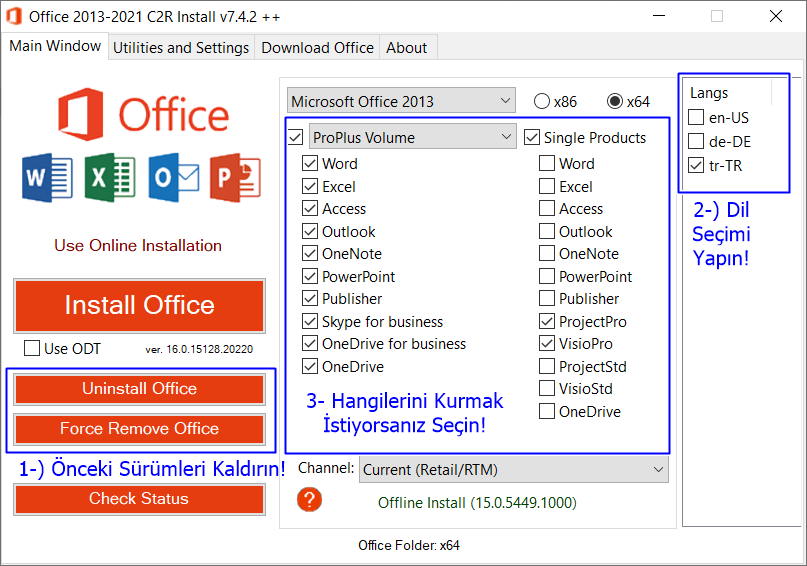Enable the Use ODT checkbox

32,348
